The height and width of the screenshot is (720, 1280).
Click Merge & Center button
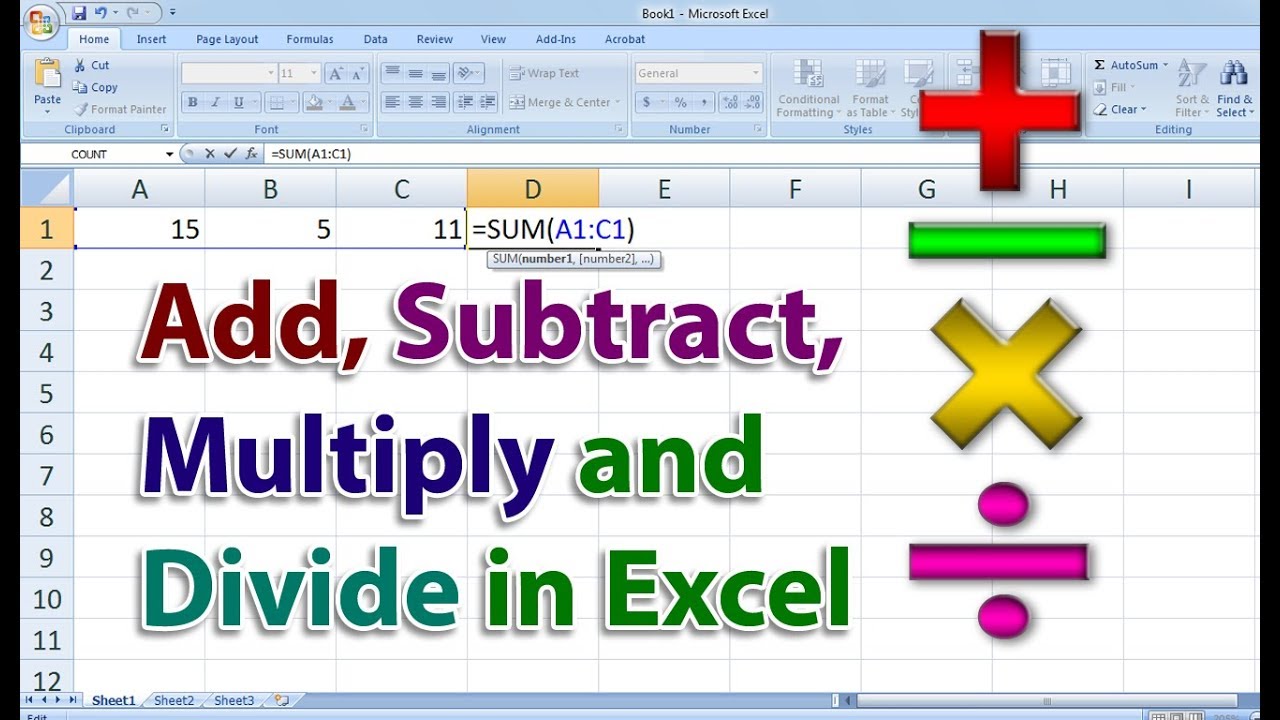564,102
